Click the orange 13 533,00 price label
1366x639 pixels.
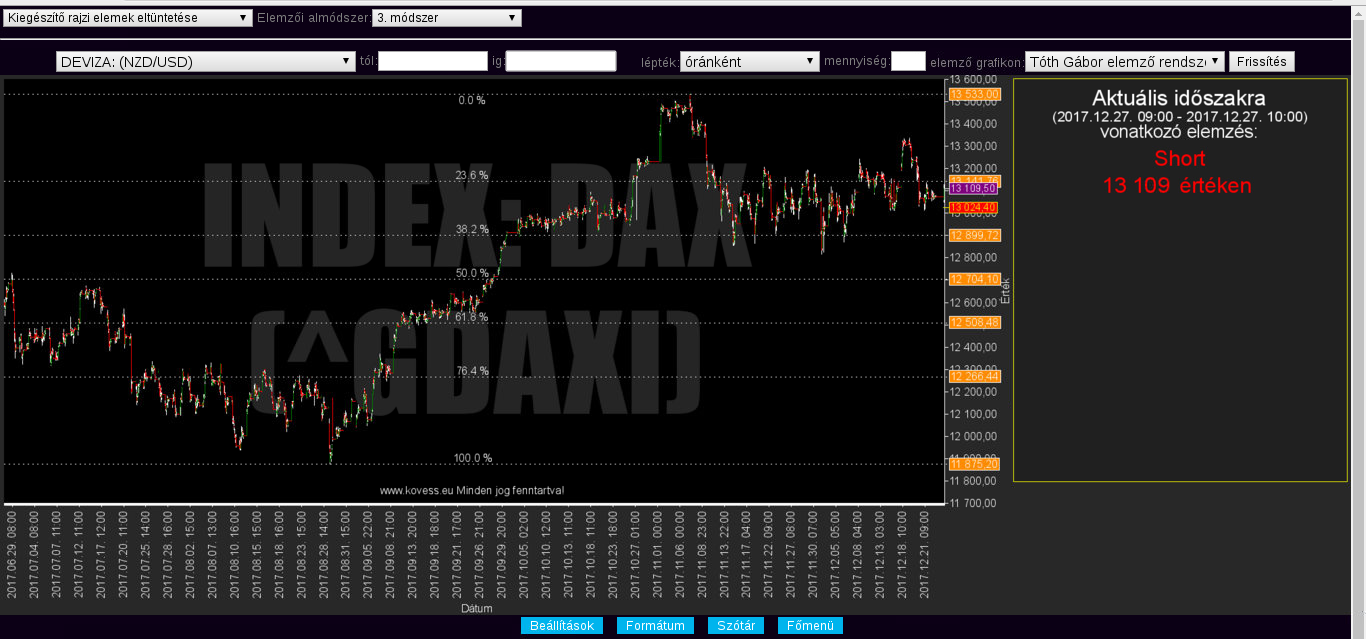tap(974, 94)
